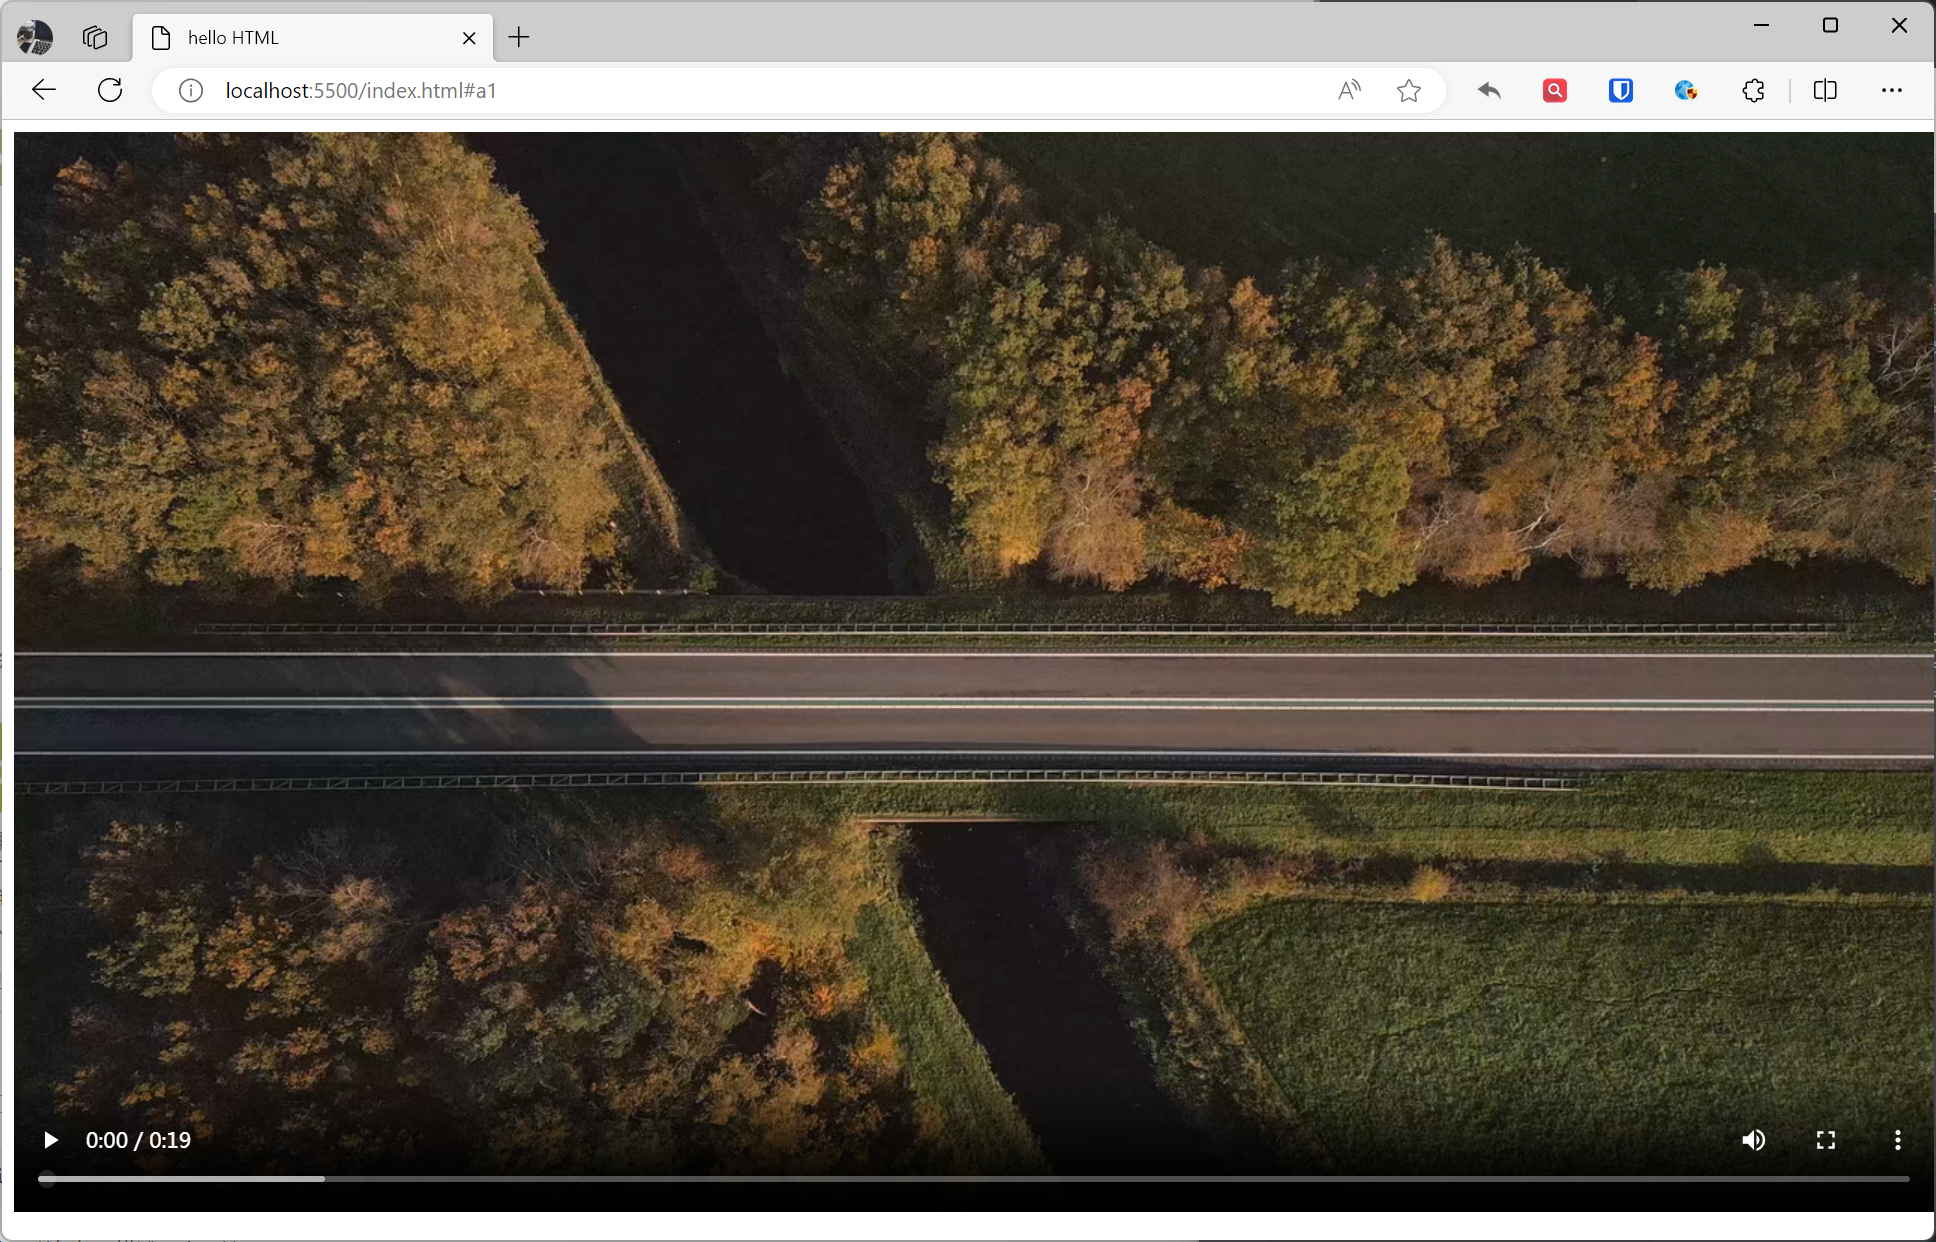
Task: Add page to favorites
Action: click(x=1408, y=91)
